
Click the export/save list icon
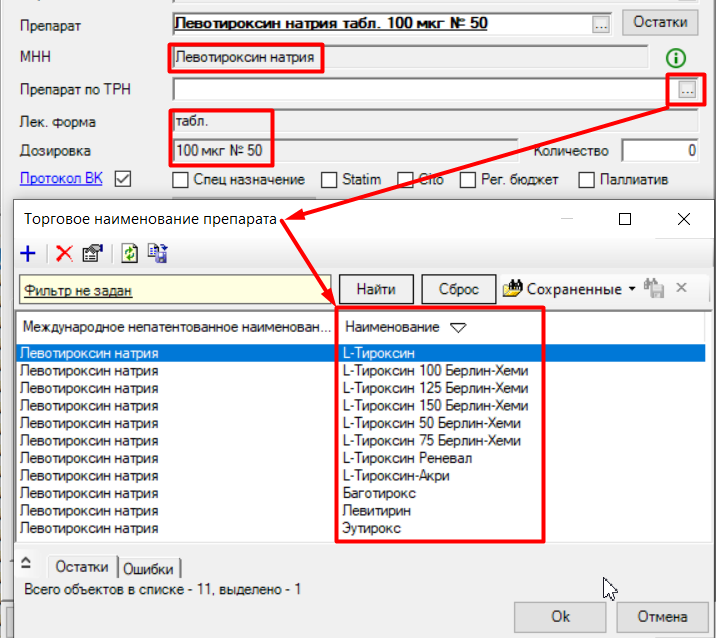tap(158, 253)
